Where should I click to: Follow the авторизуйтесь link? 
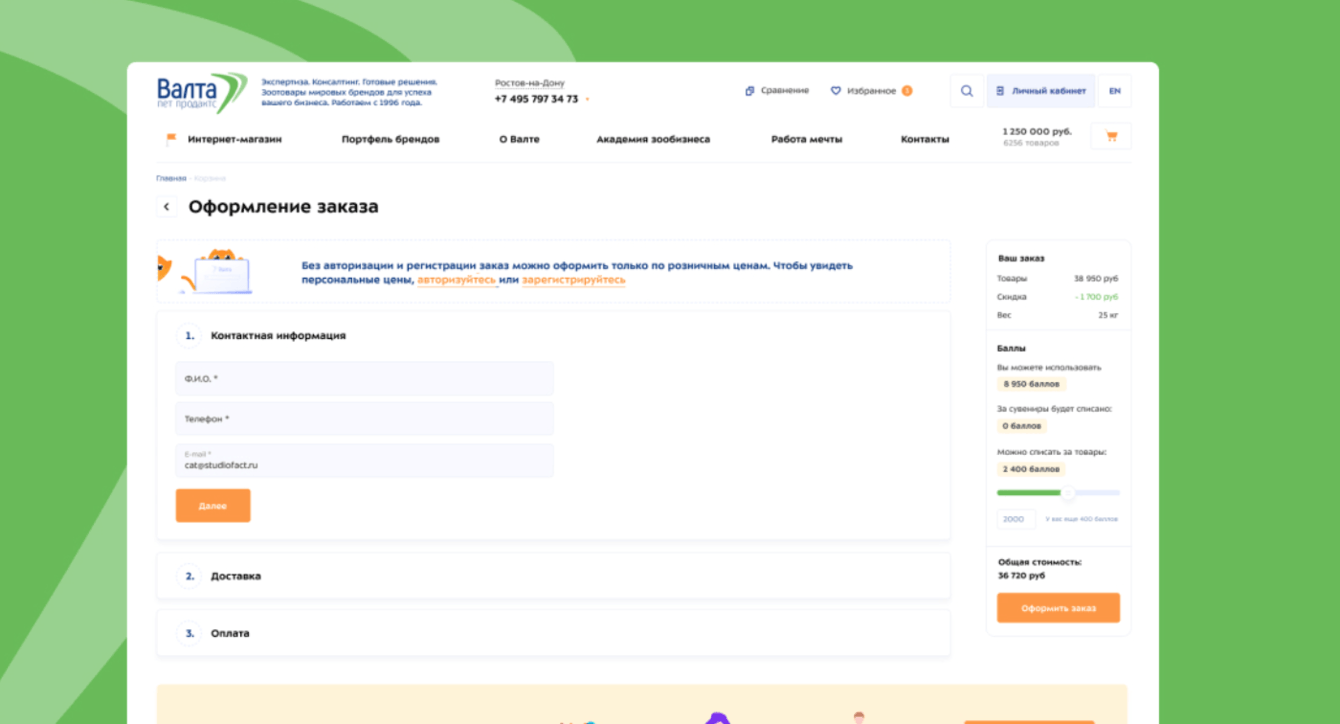tap(457, 280)
